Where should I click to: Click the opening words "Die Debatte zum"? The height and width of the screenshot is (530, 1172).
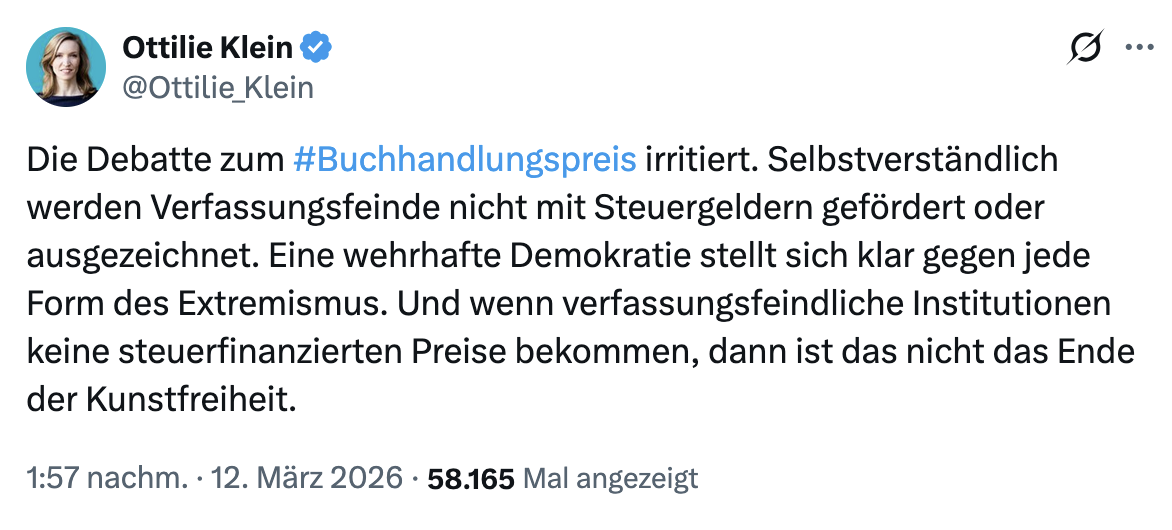[157, 159]
